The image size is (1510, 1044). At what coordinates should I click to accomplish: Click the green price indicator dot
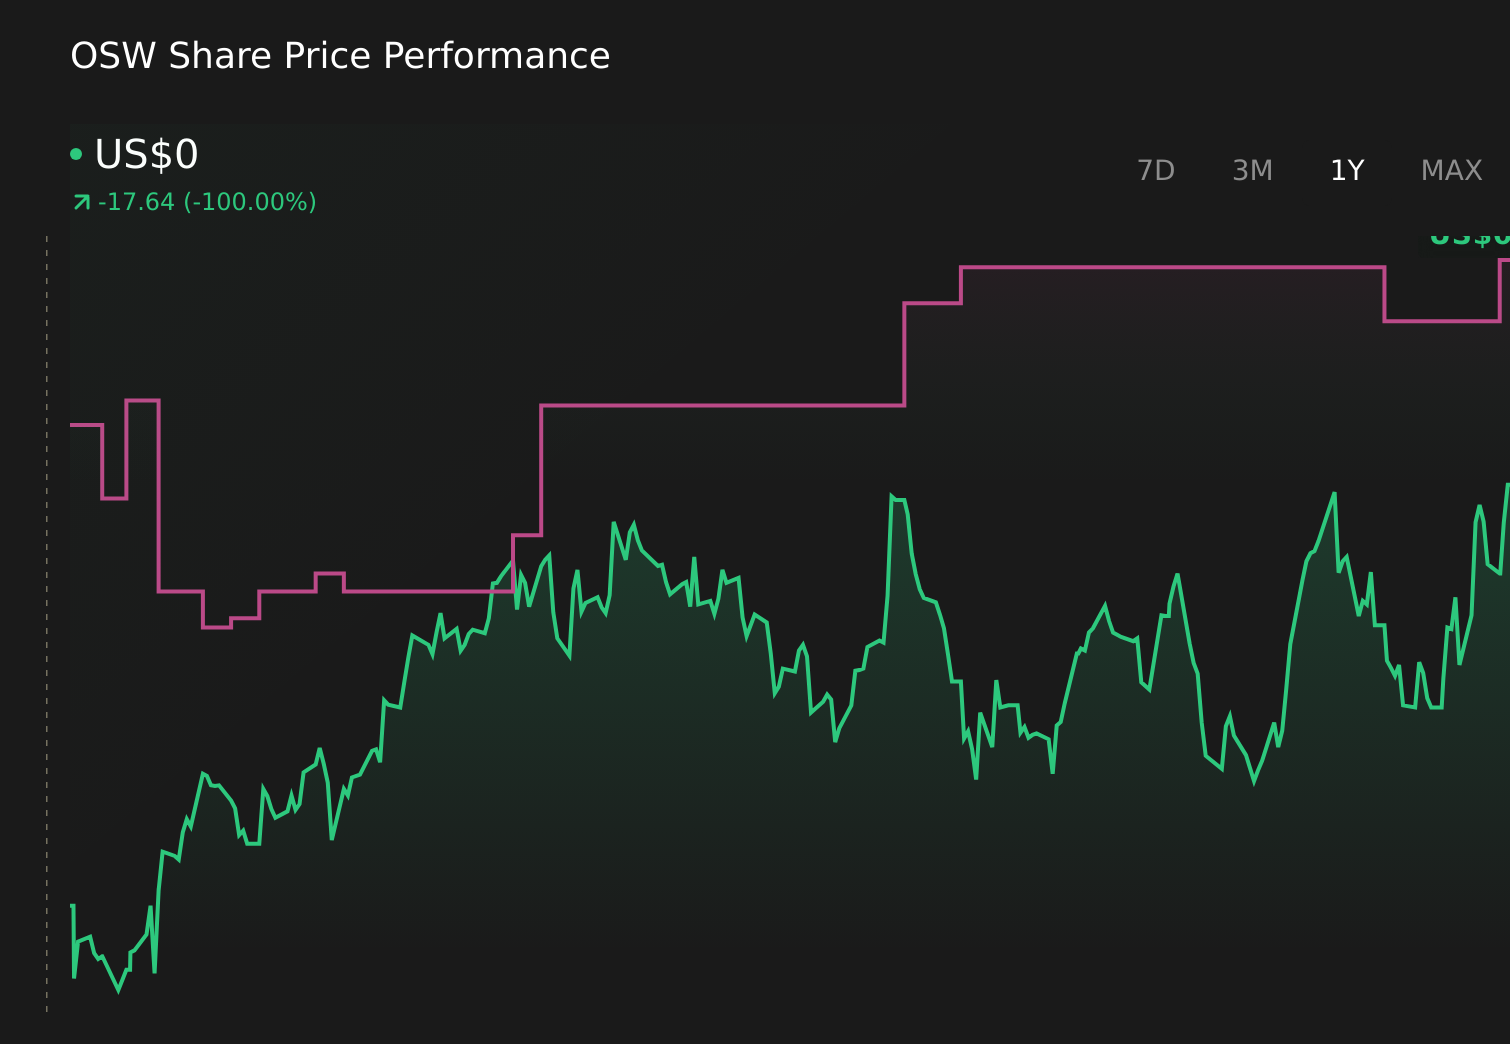coord(77,156)
